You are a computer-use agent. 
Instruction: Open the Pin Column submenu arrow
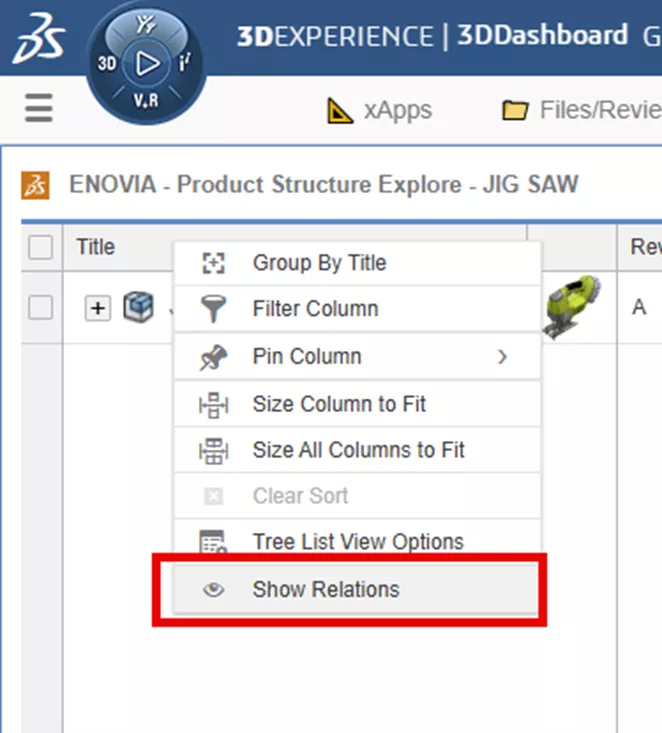point(502,357)
